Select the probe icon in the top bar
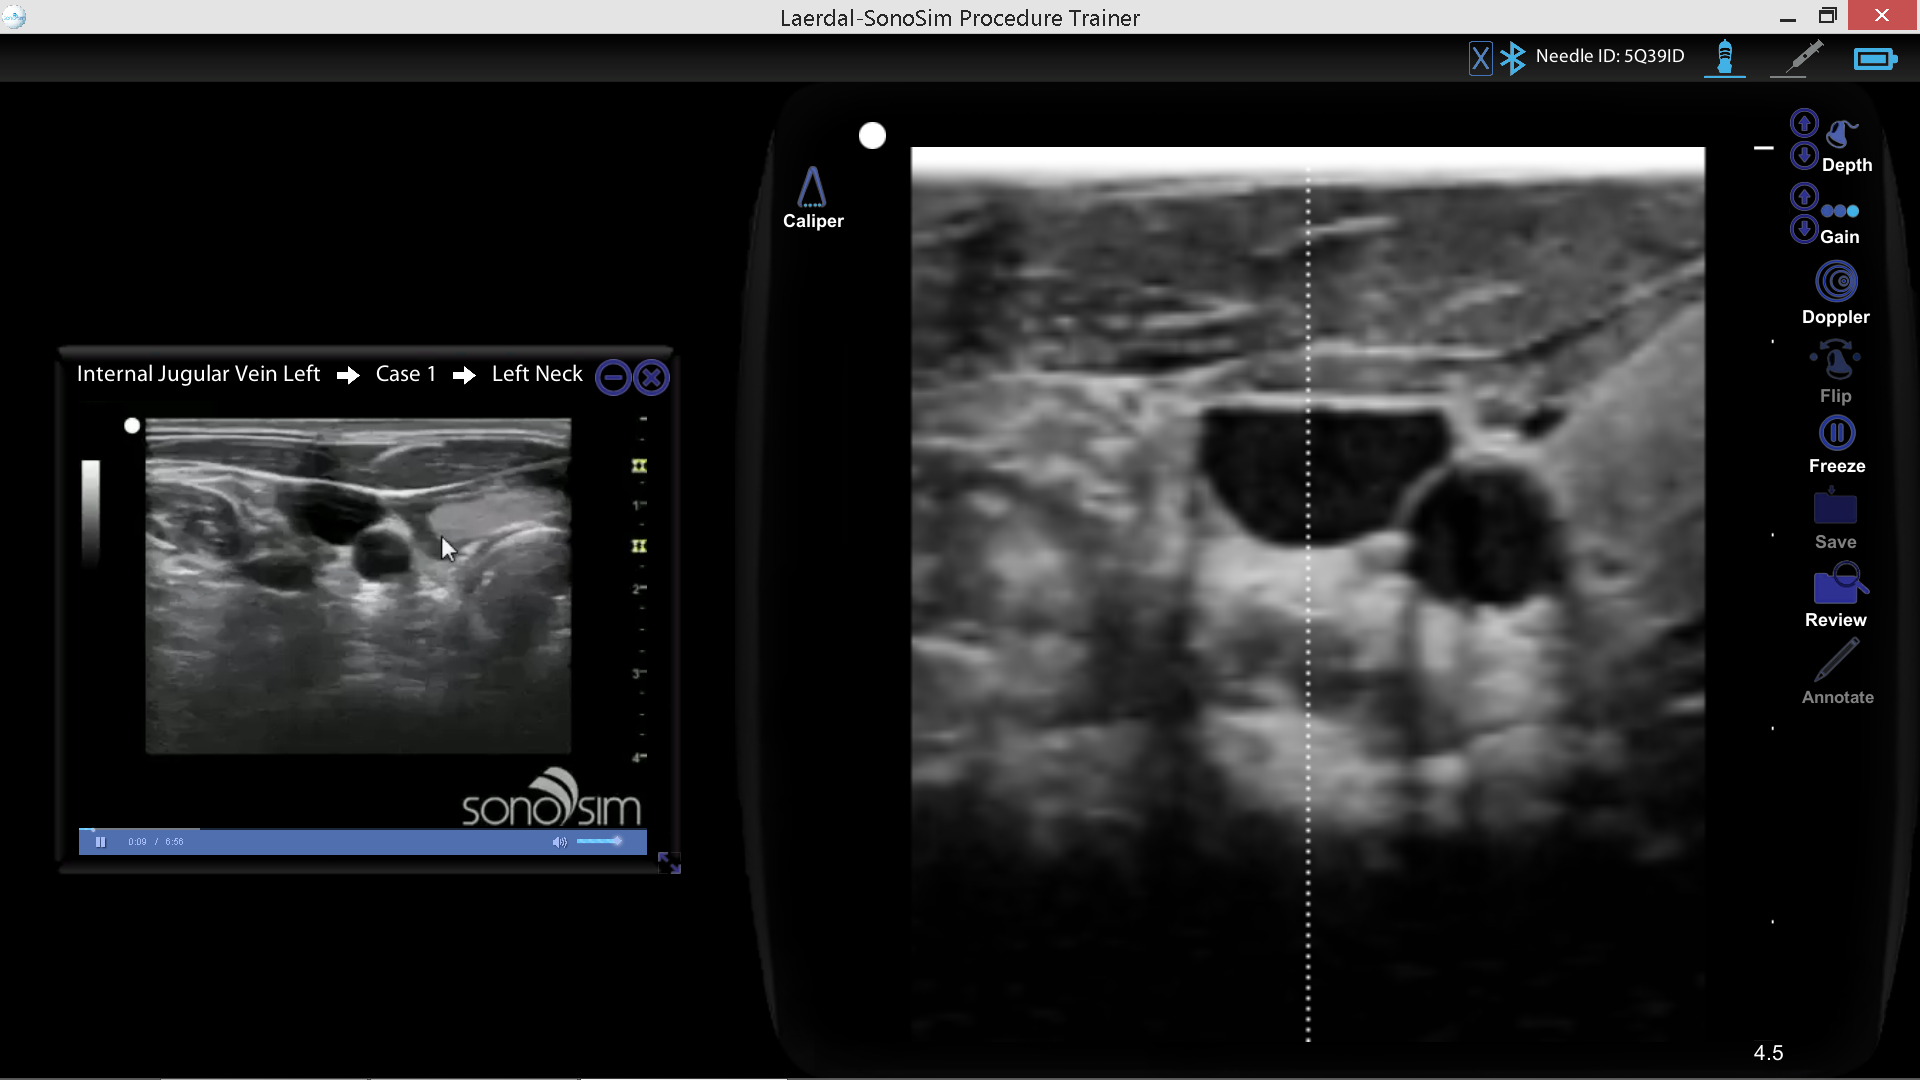Screen dimensions: 1920x1080 point(1725,58)
